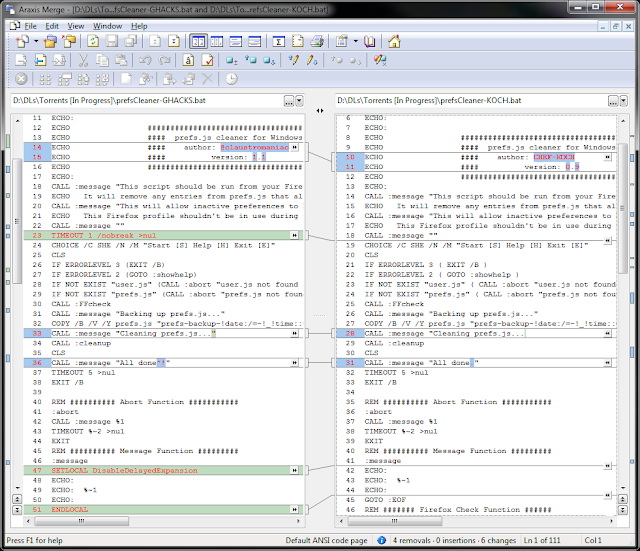
Task: Switch to three-way vertical layout
Action: (x=217, y=41)
